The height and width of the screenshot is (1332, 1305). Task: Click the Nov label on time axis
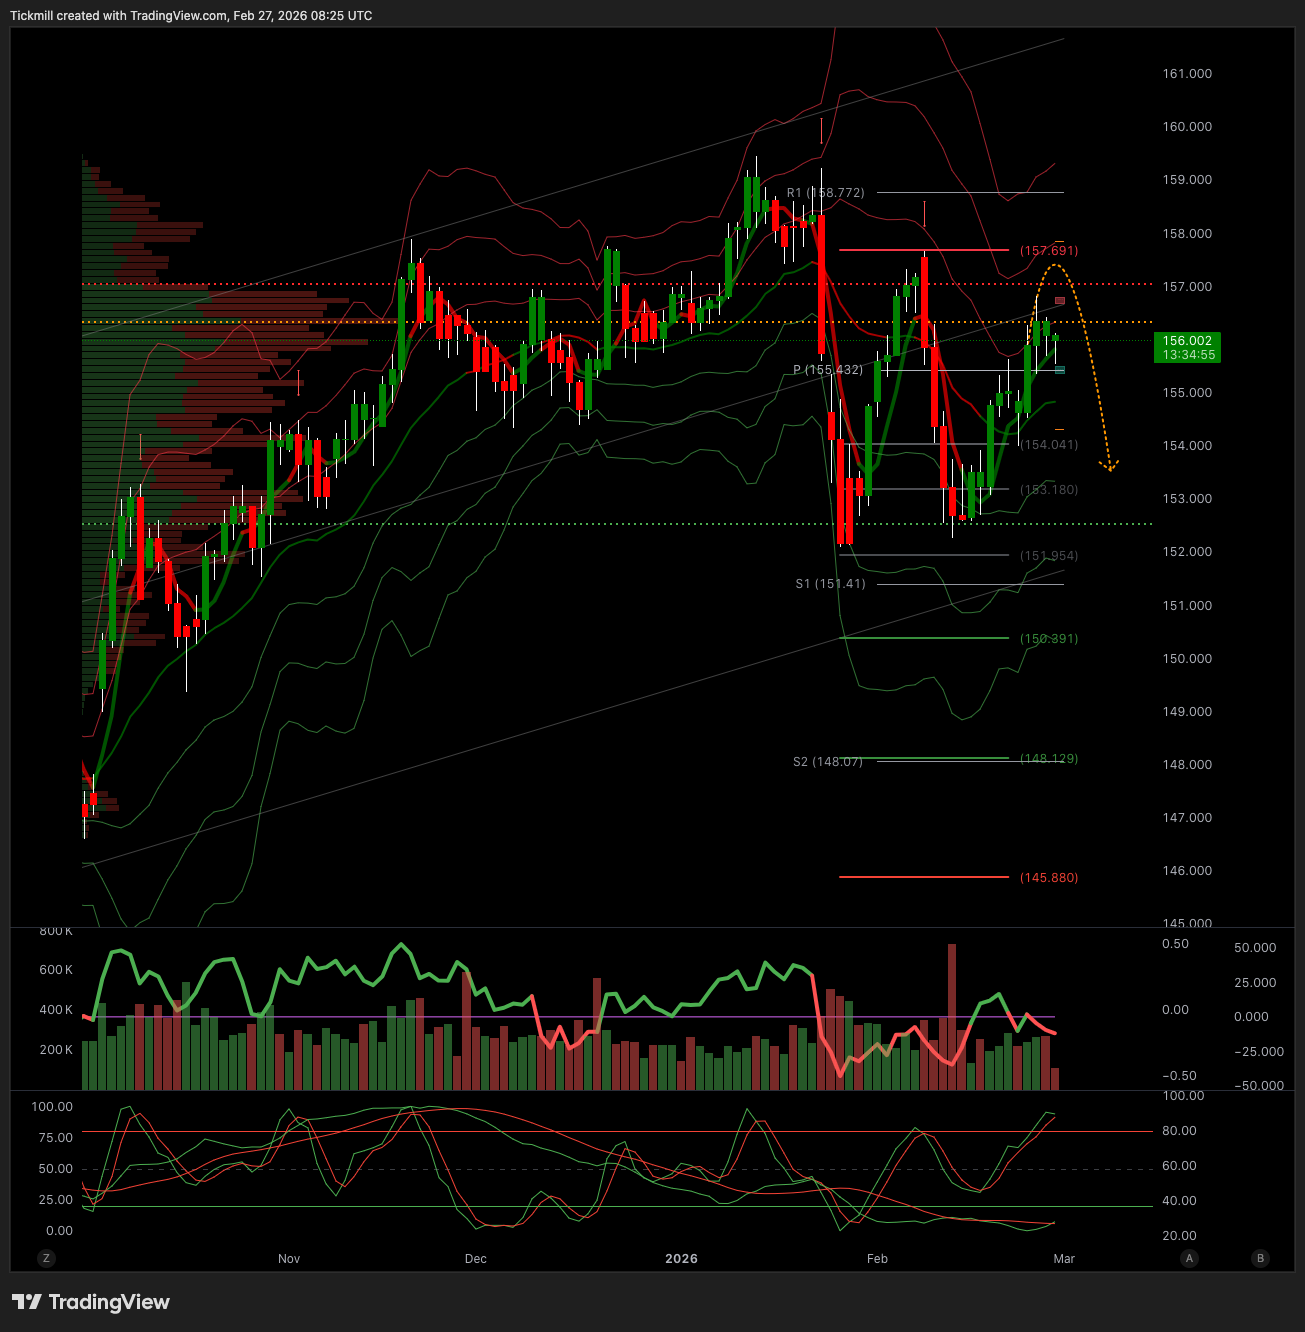point(289,1258)
